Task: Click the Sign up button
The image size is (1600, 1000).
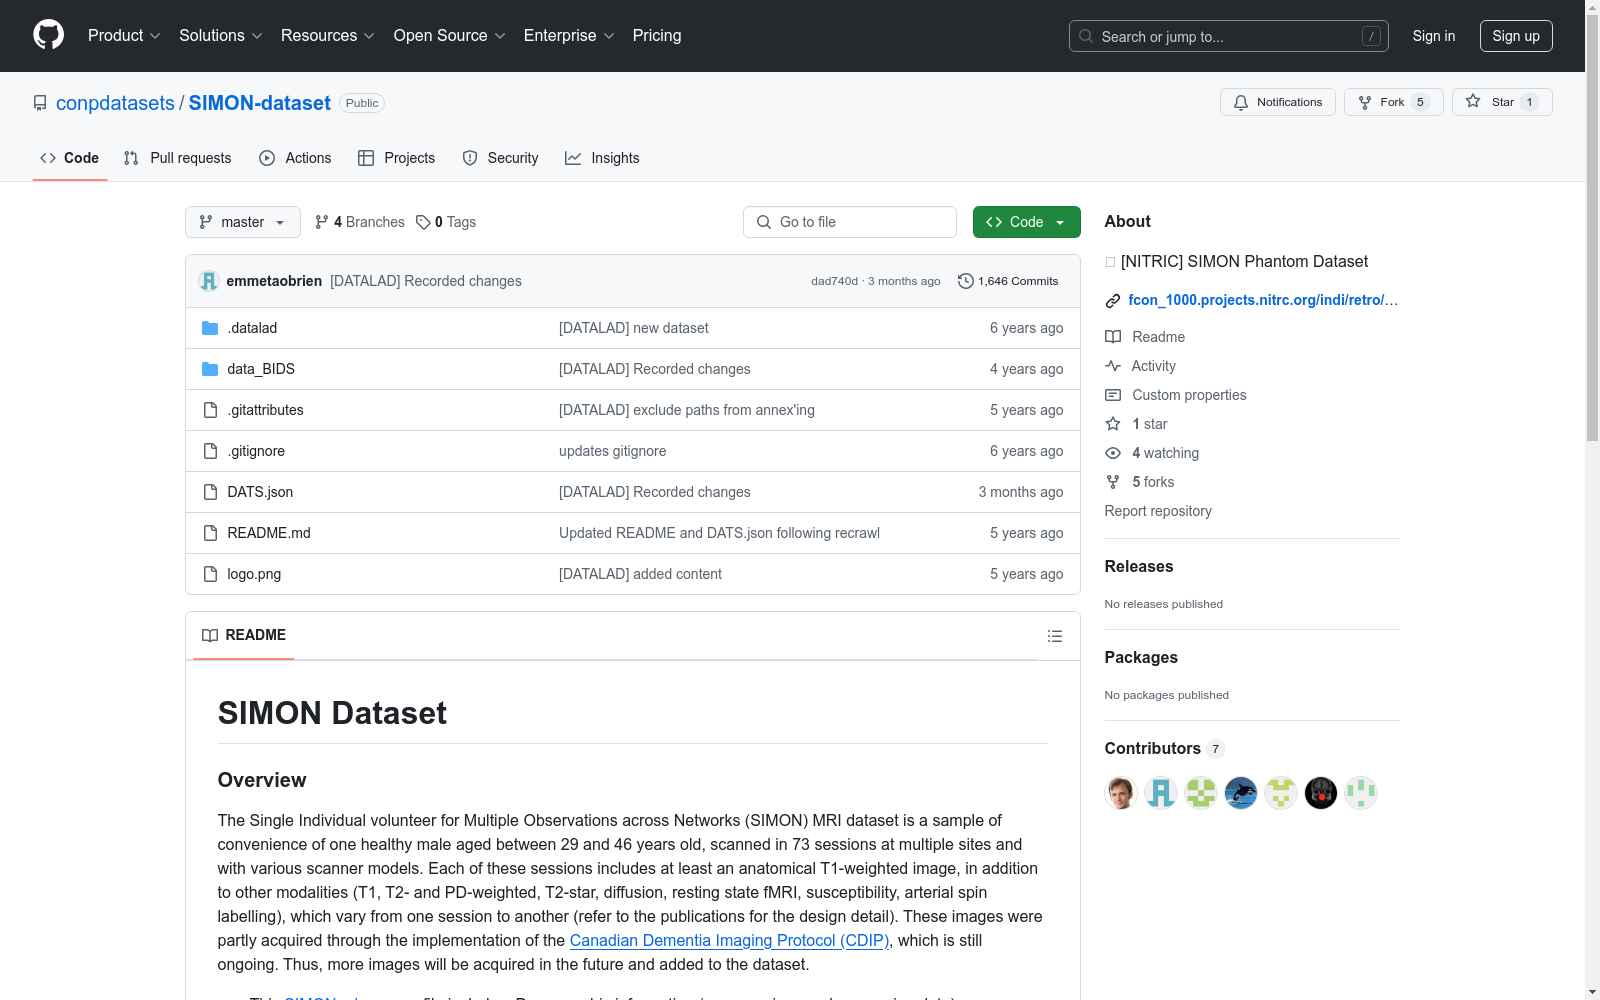Action: click(x=1516, y=36)
